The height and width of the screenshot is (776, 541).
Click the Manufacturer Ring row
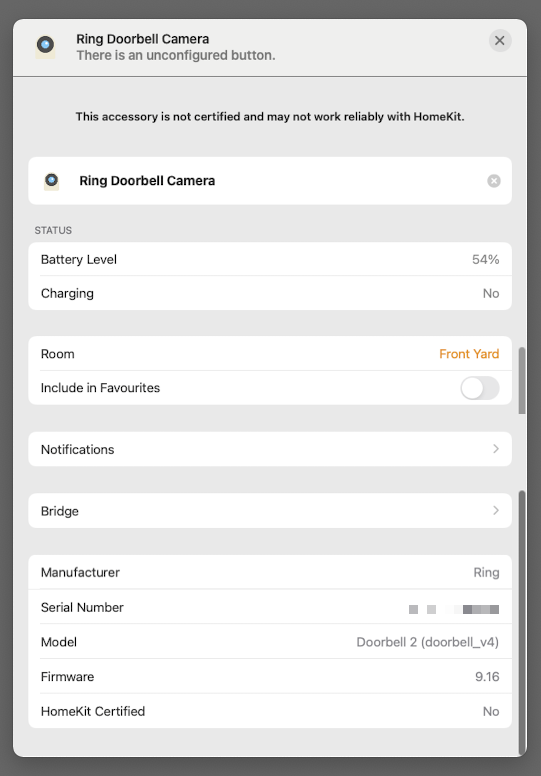(270, 572)
